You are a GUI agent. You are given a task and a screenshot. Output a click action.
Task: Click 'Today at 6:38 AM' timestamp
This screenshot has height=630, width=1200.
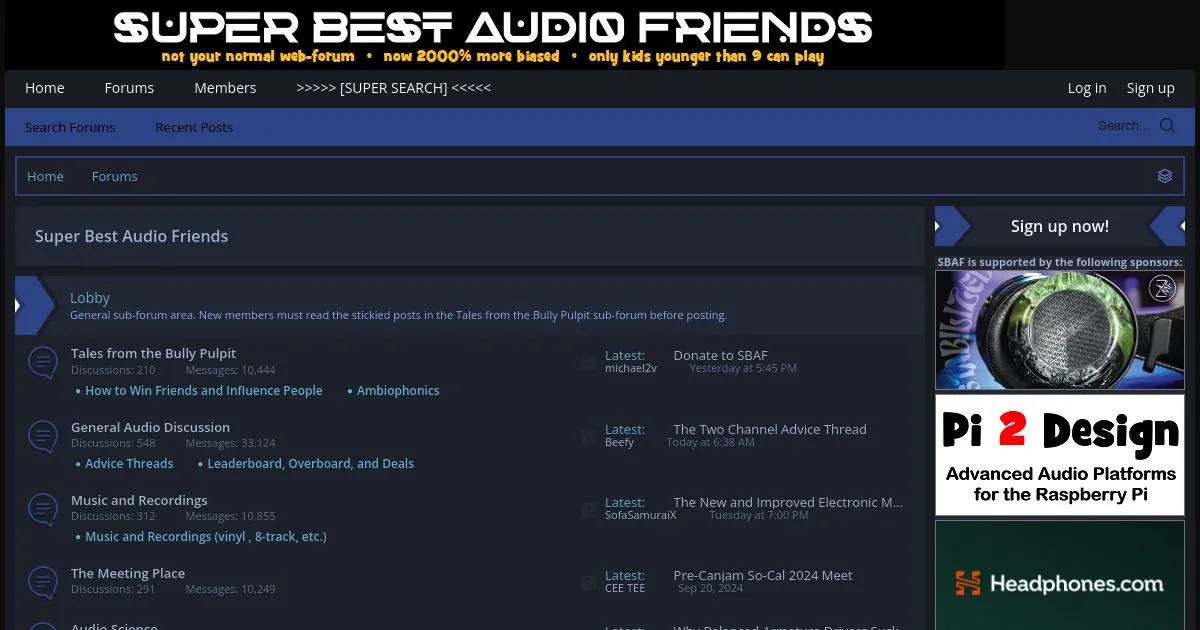(711, 443)
